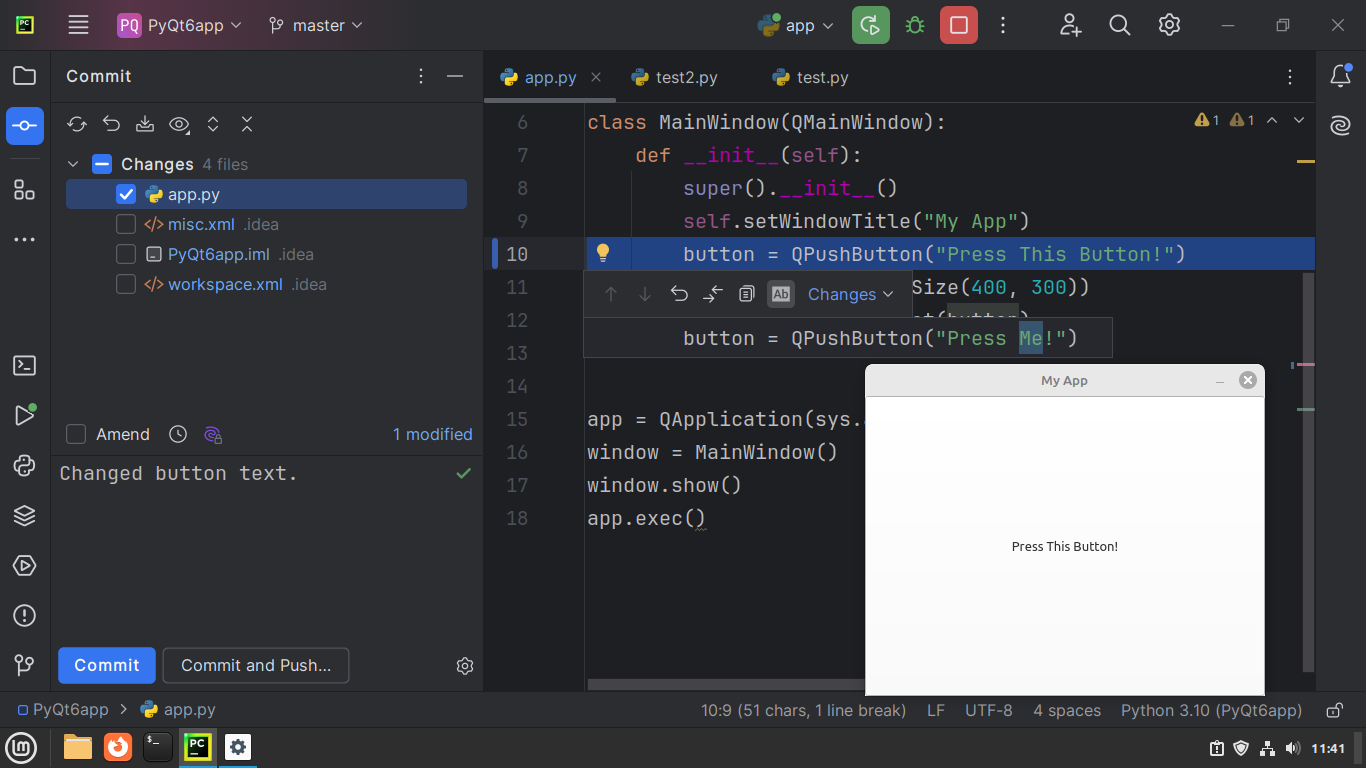Image resolution: width=1366 pixels, height=768 pixels.
Task: Open the Terminal tool window
Action: (25, 366)
